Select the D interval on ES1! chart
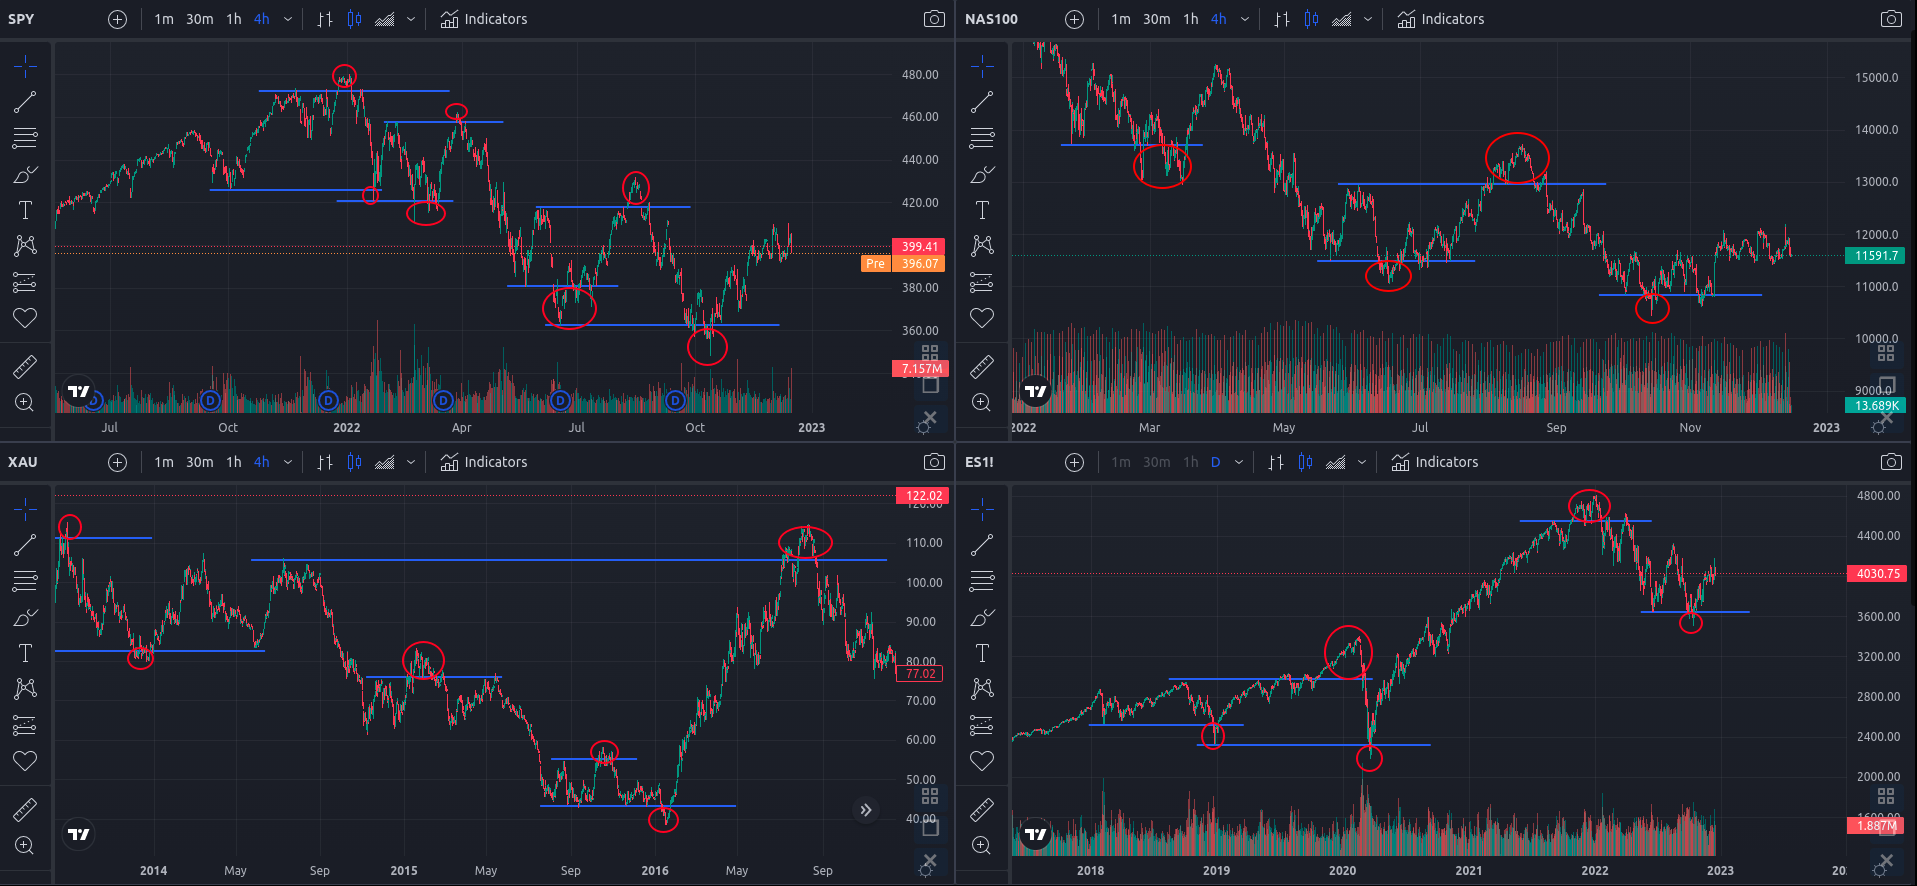 coord(1216,462)
